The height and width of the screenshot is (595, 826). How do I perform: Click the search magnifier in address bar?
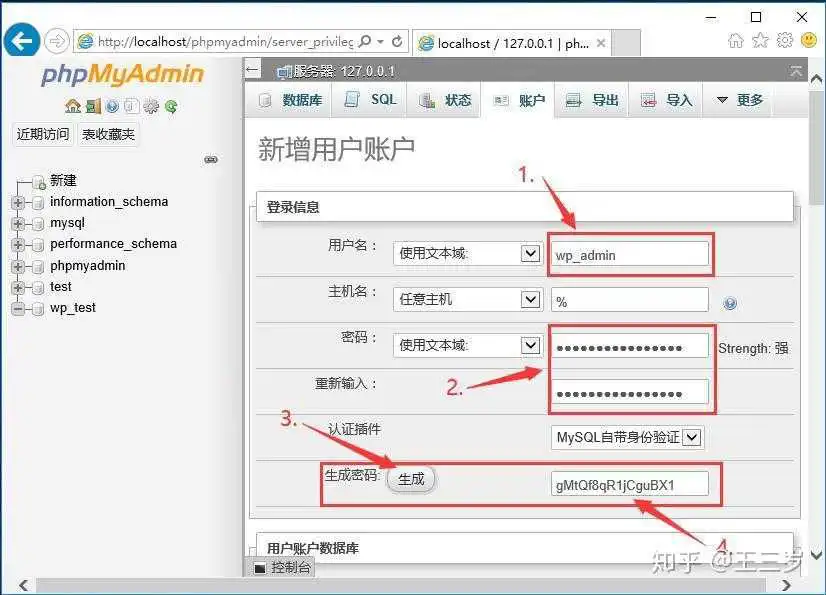pos(364,41)
